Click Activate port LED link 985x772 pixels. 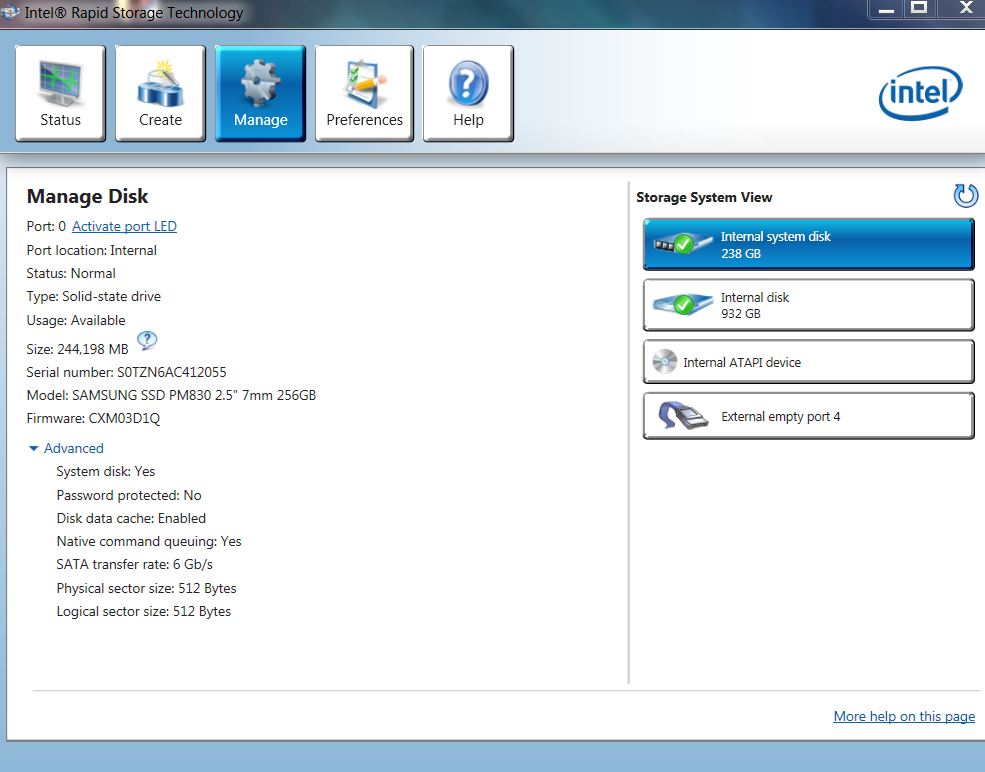coord(124,226)
